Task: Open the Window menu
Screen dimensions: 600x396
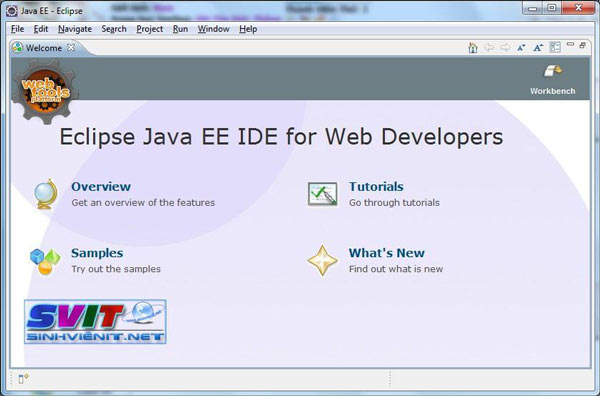Action: click(x=213, y=29)
